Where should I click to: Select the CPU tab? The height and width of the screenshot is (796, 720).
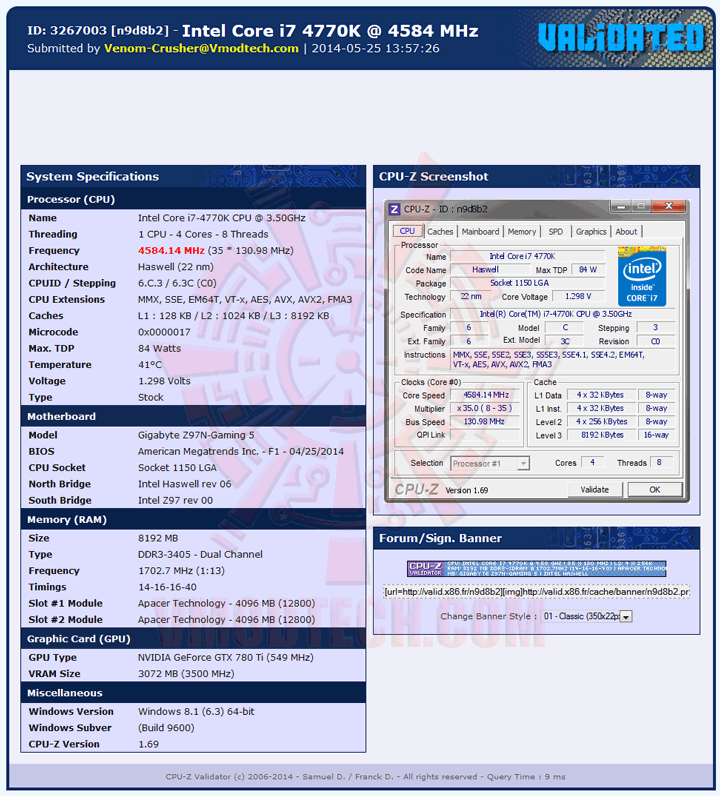coord(407,231)
